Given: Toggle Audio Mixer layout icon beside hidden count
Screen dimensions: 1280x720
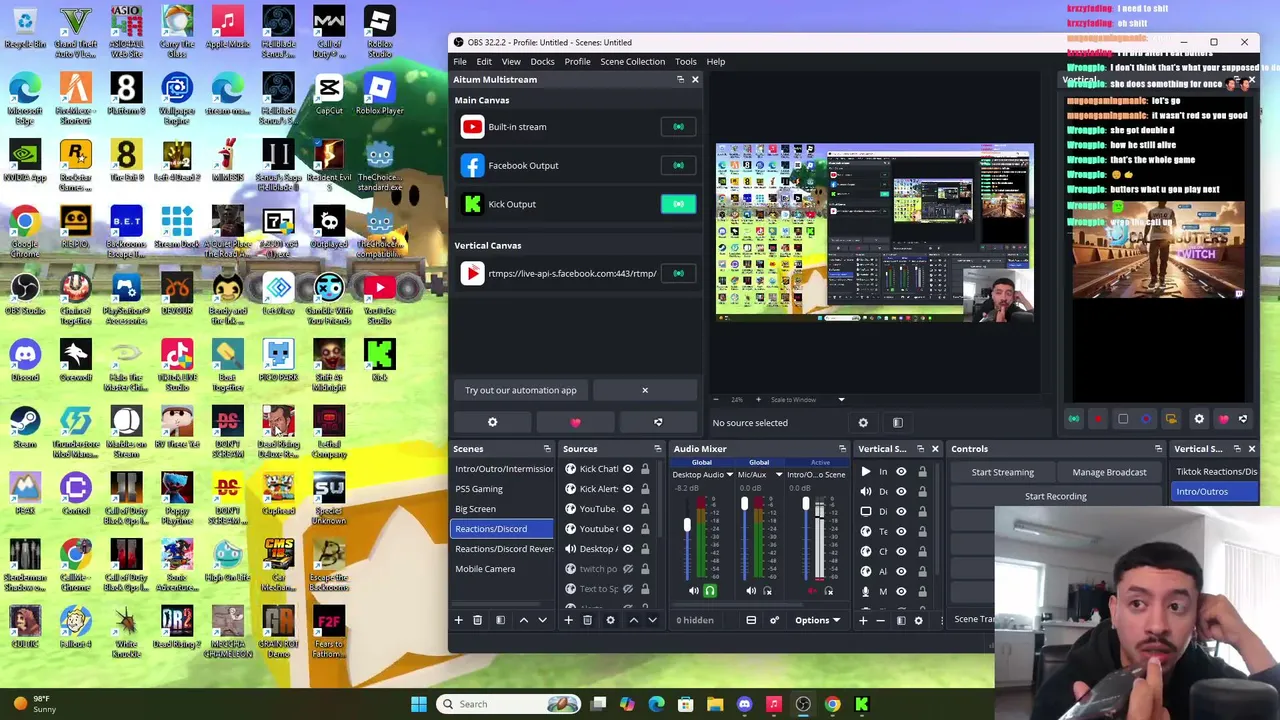Looking at the screenshot, I should [x=751, y=620].
